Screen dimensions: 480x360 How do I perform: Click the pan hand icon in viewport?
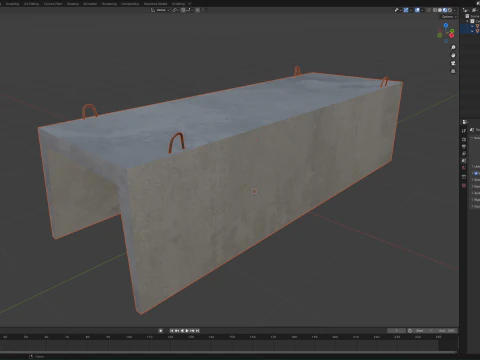click(453, 55)
